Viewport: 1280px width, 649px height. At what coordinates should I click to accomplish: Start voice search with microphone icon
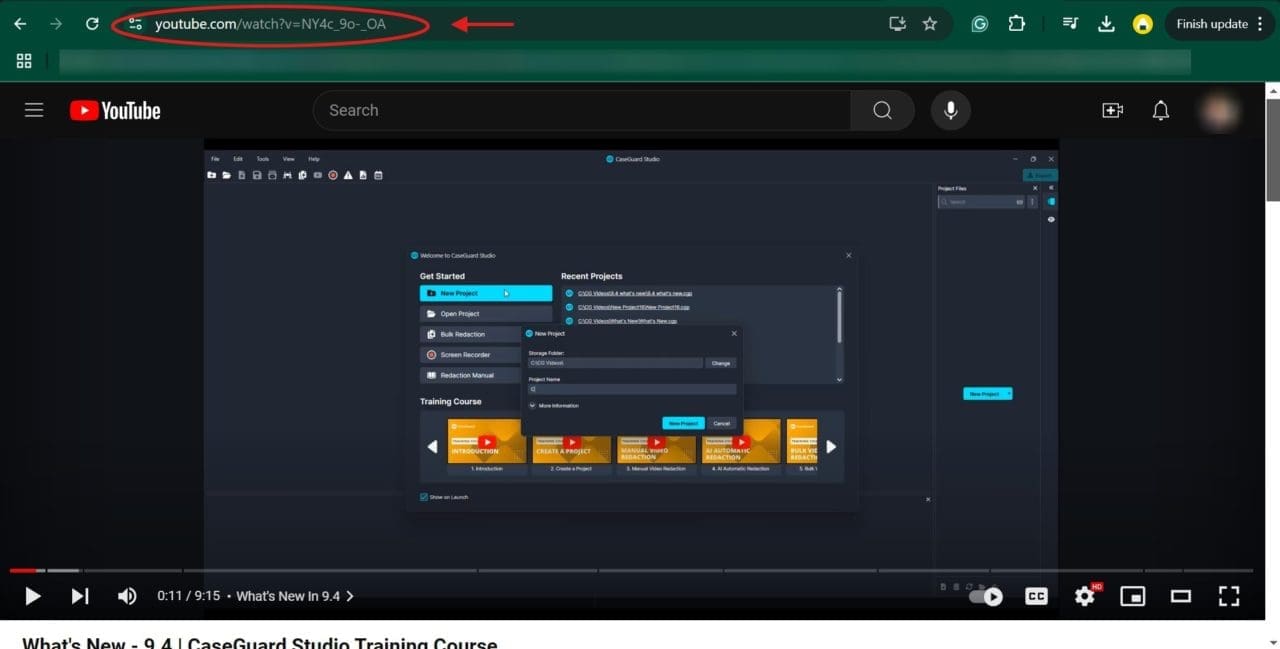[950, 111]
